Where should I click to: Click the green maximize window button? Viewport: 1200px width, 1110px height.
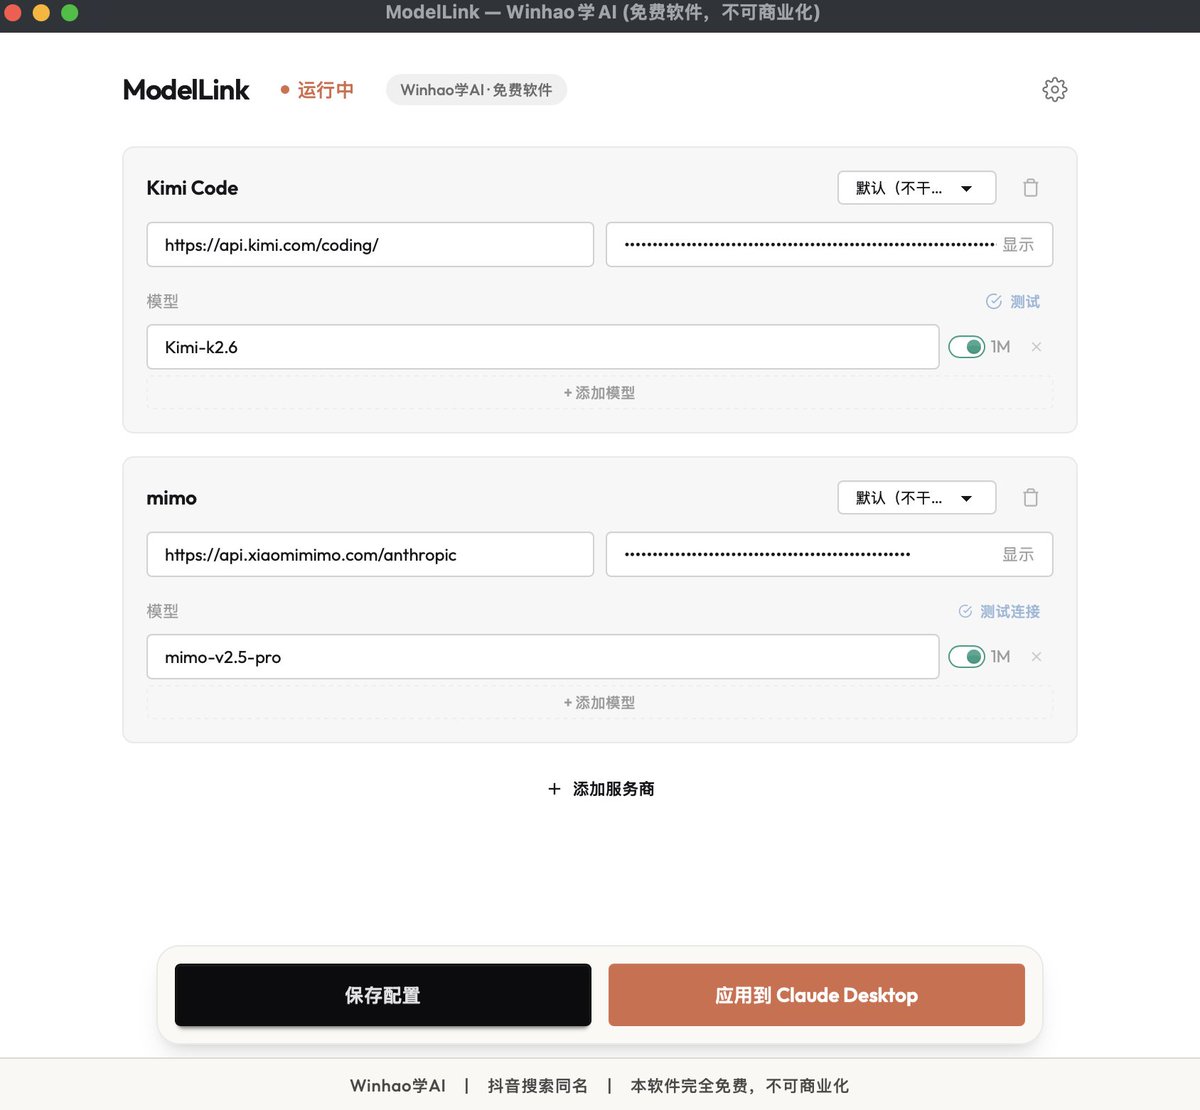coord(69,13)
